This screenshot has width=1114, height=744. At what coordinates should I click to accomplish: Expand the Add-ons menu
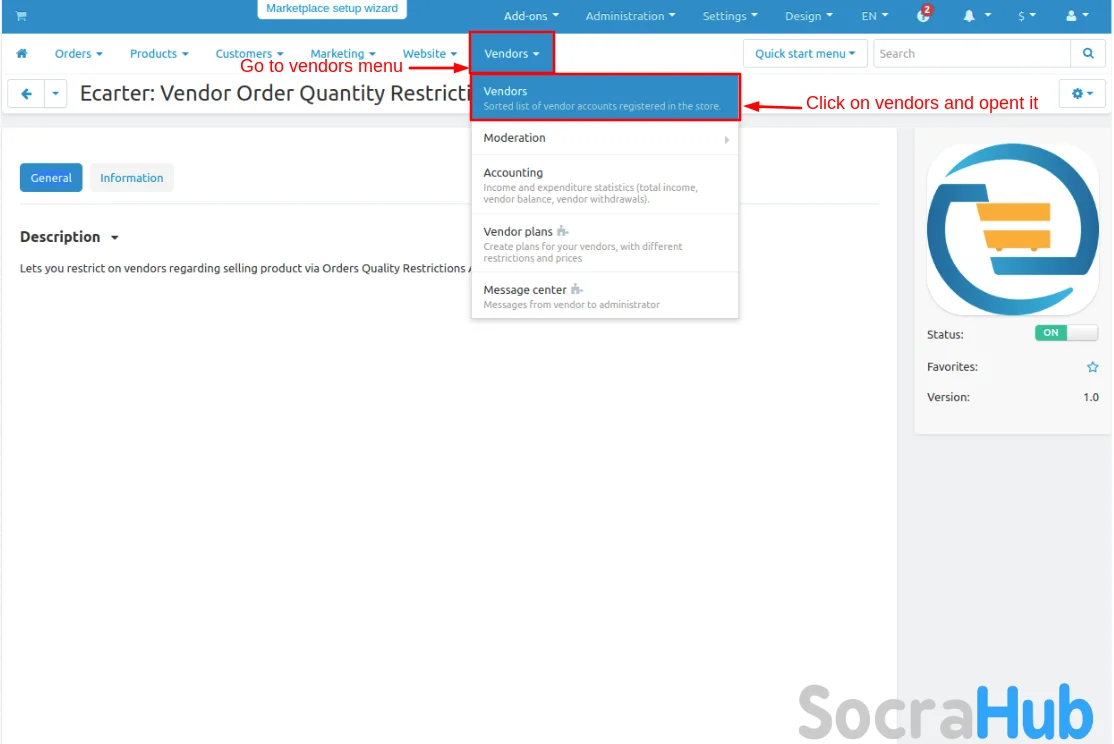click(x=531, y=16)
